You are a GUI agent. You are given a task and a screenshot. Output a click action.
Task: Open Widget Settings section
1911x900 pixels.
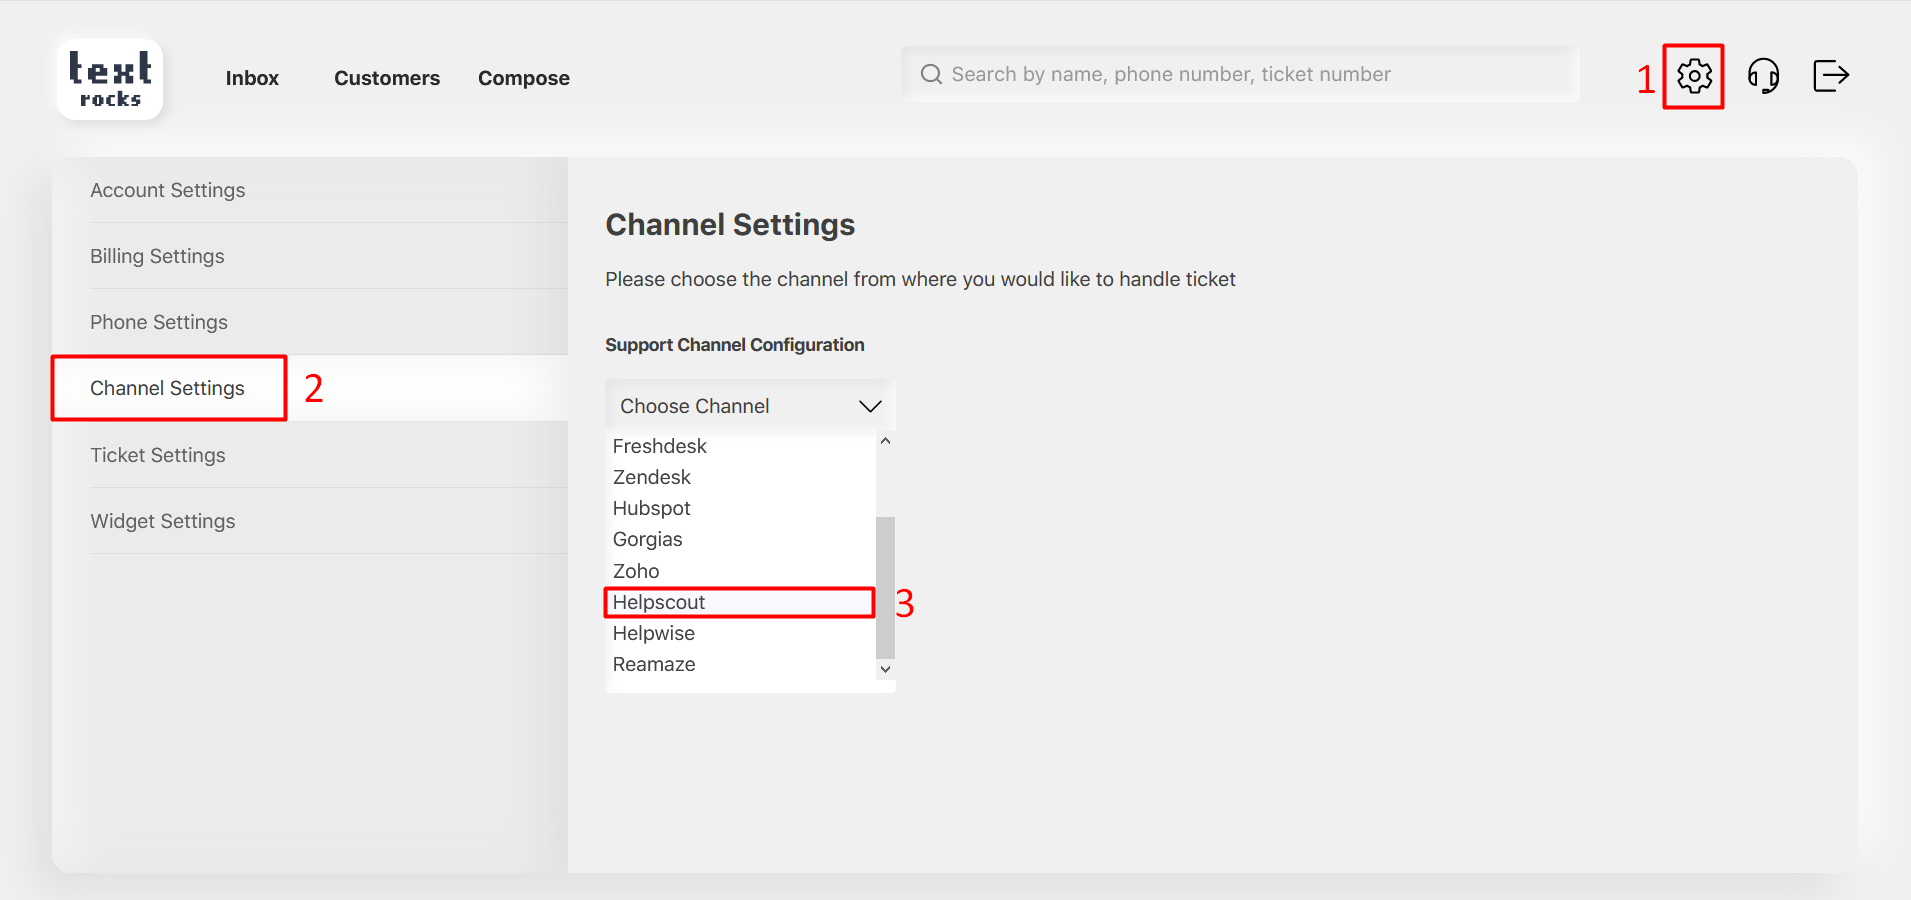163,521
